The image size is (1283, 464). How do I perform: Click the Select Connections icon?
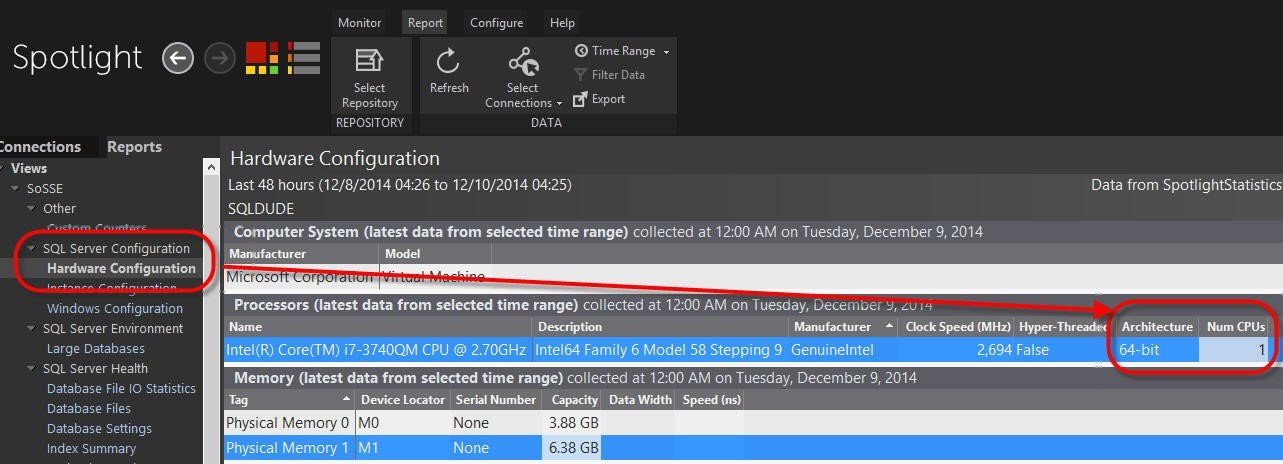click(x=524, y=61)
